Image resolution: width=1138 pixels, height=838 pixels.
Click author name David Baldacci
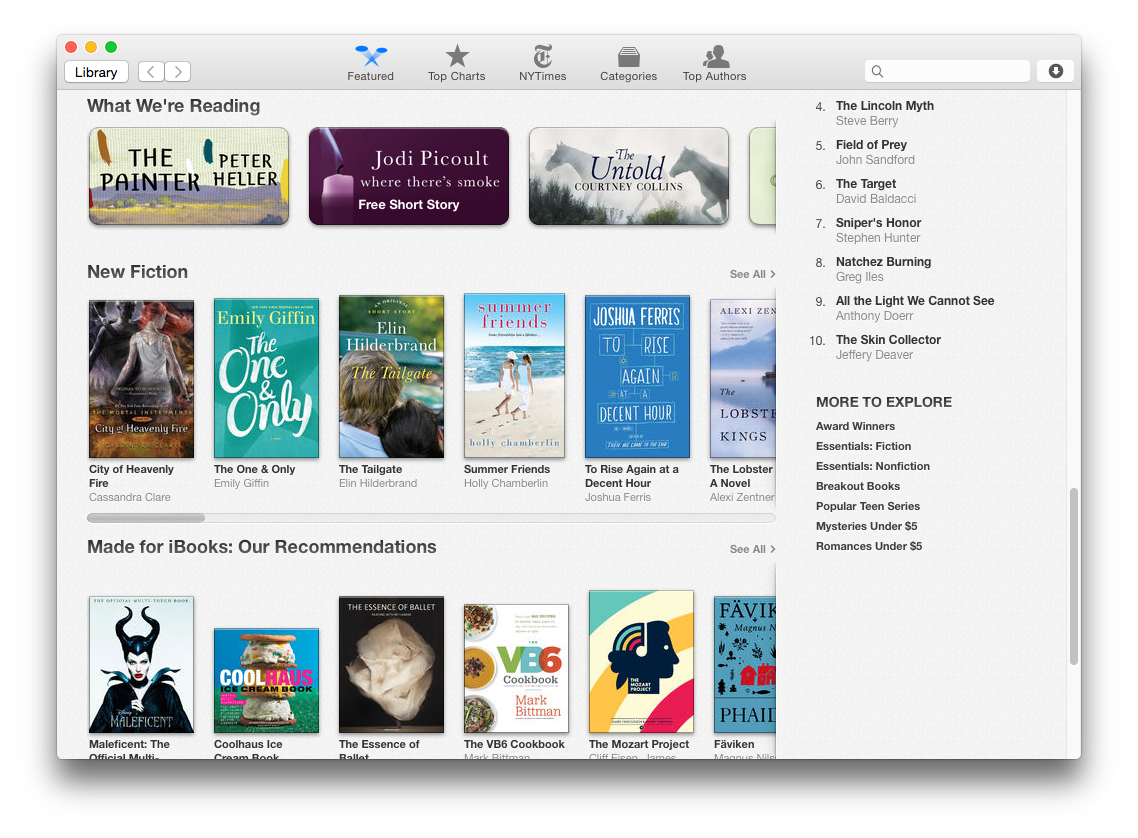pyautogui.click(x=876, y=199)
